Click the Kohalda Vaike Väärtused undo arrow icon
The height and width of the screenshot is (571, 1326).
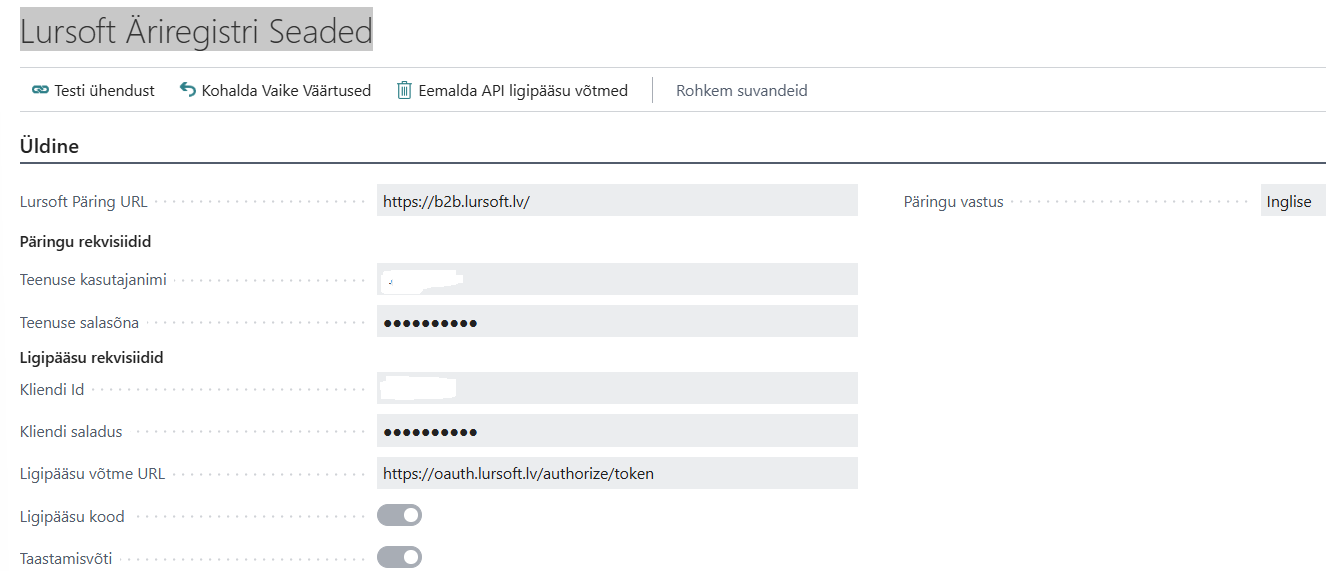(x=188, y=90)
